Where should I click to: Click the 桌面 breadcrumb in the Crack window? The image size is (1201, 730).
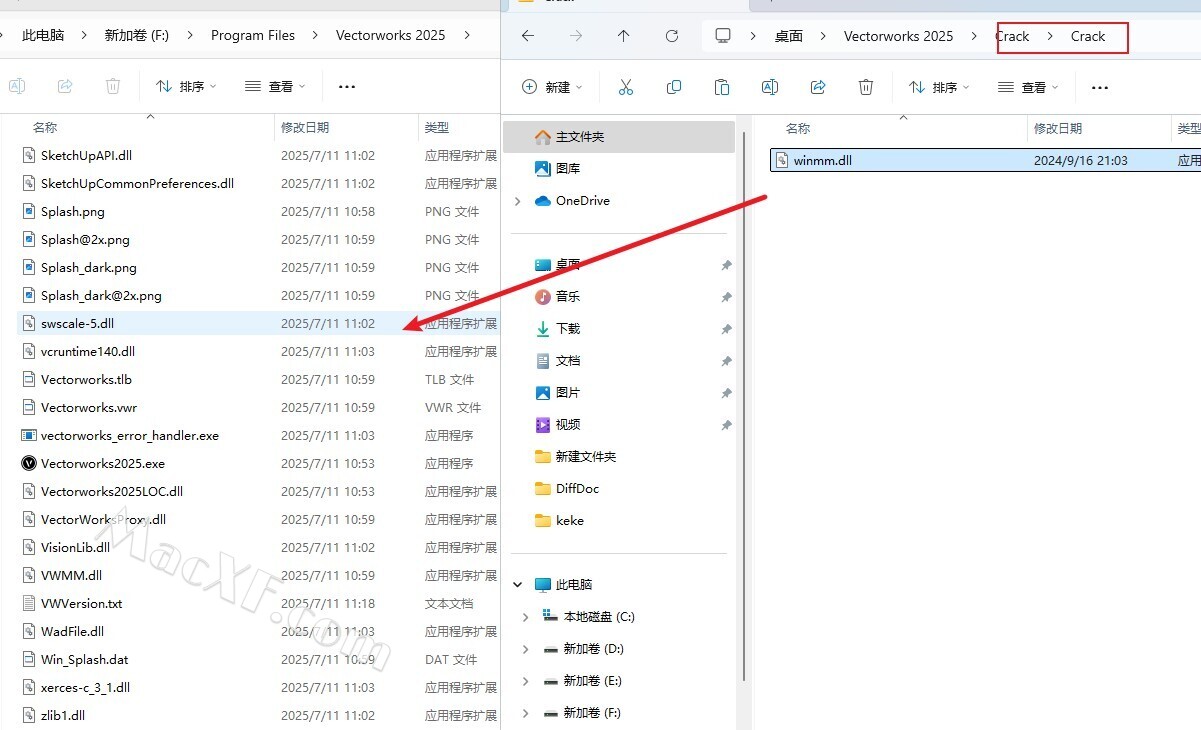pyautogui.click(x=789, y=36)
